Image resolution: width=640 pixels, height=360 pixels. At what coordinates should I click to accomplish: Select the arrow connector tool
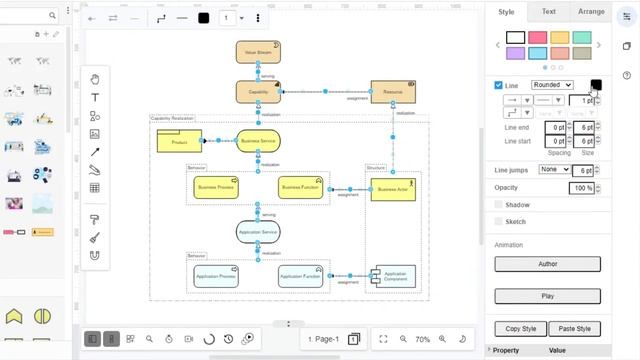pos(95,152)
